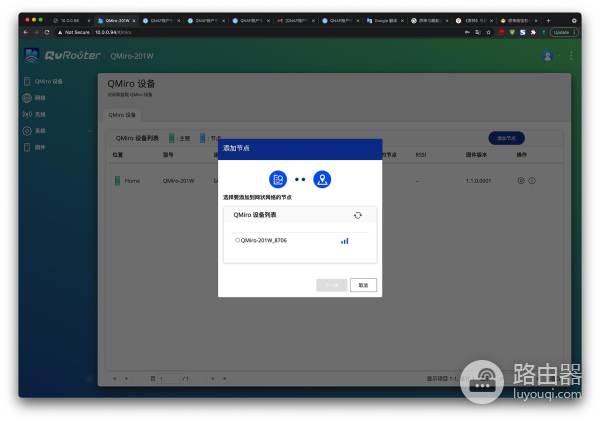This screenshot has height=422, width=600.
Task: Open the header three-dot more menu
Action: (571, 56)
